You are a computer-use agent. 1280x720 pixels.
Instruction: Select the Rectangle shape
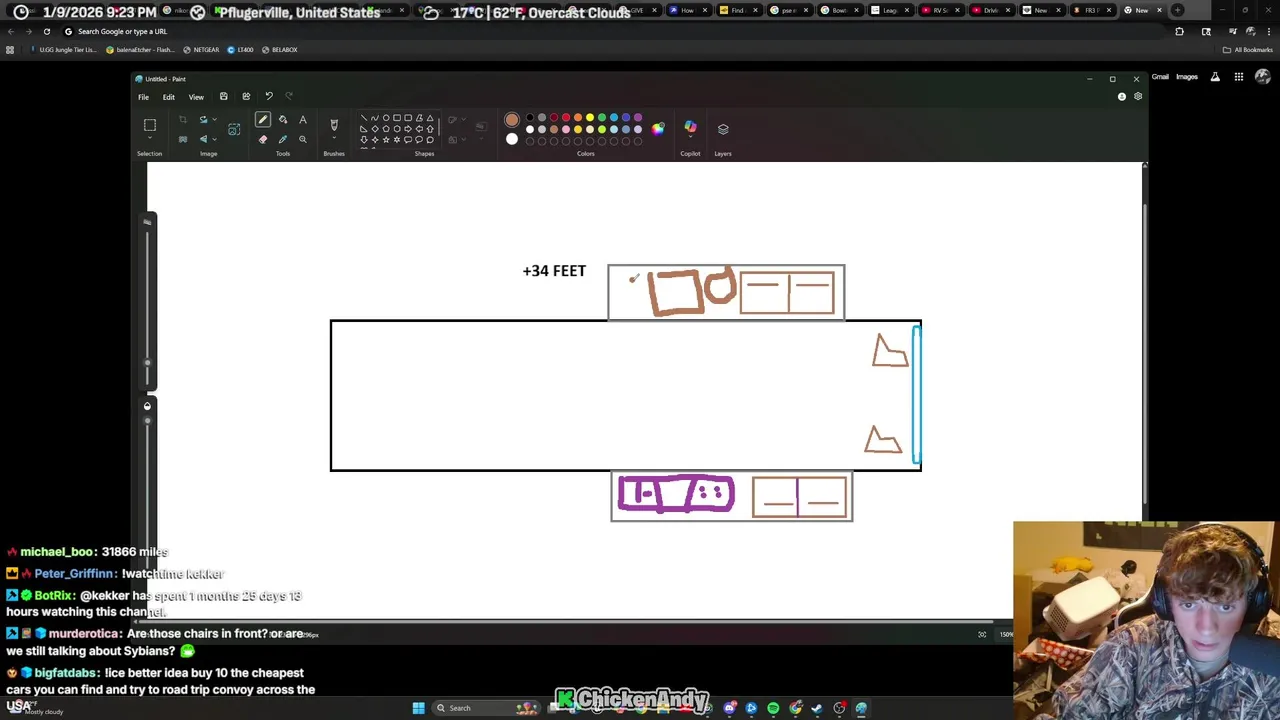(397, 117)
